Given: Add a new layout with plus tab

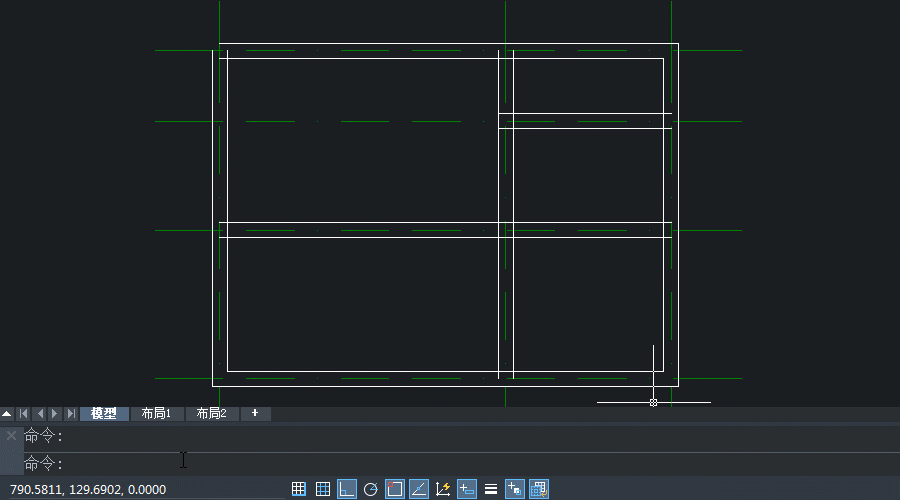Looking at the screenshot, I should (x=255, y=413).
